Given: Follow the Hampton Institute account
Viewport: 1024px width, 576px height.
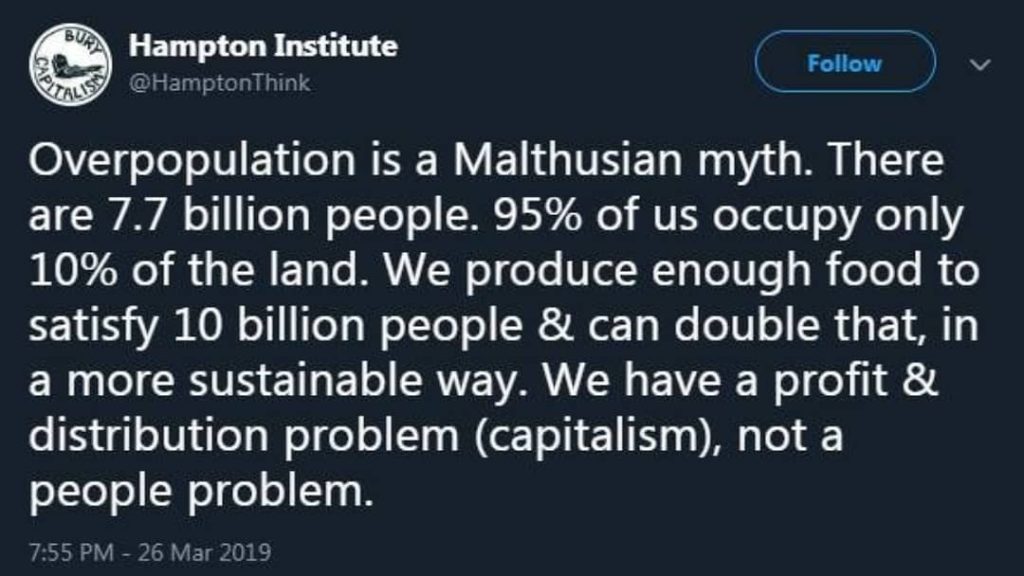Looking at the screenshot, I should coord(845,63).
